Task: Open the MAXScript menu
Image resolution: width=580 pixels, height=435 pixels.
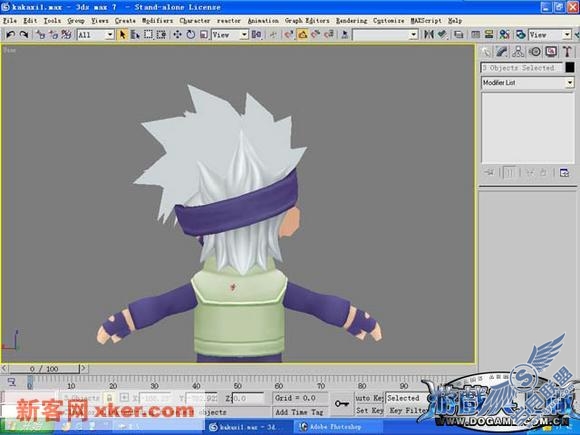Action: pyautogui.click(x=426, y=21)
